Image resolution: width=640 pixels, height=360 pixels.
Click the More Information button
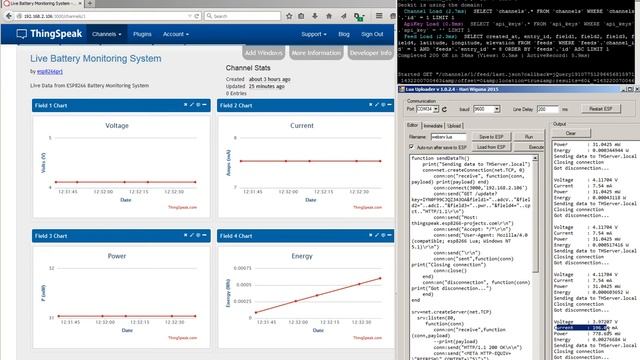pos(316,53)
